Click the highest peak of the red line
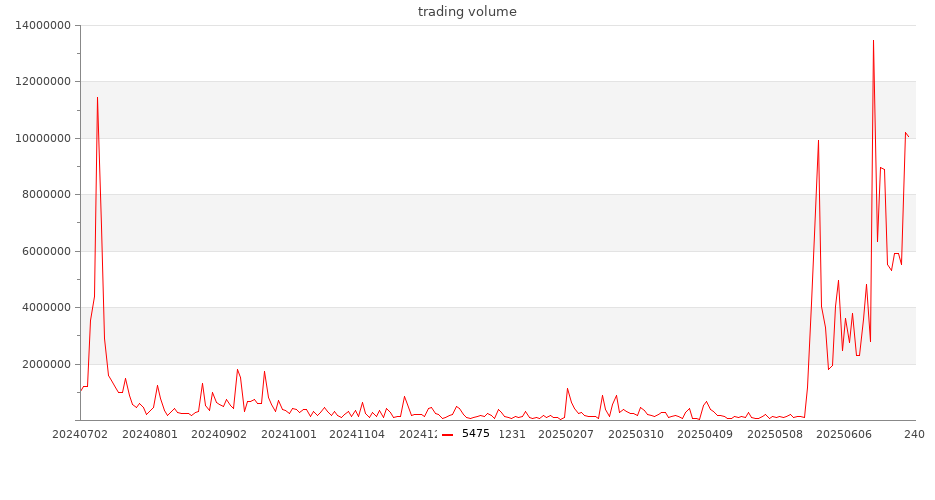The height and width of the screenshot is (500, 935). 873,41
